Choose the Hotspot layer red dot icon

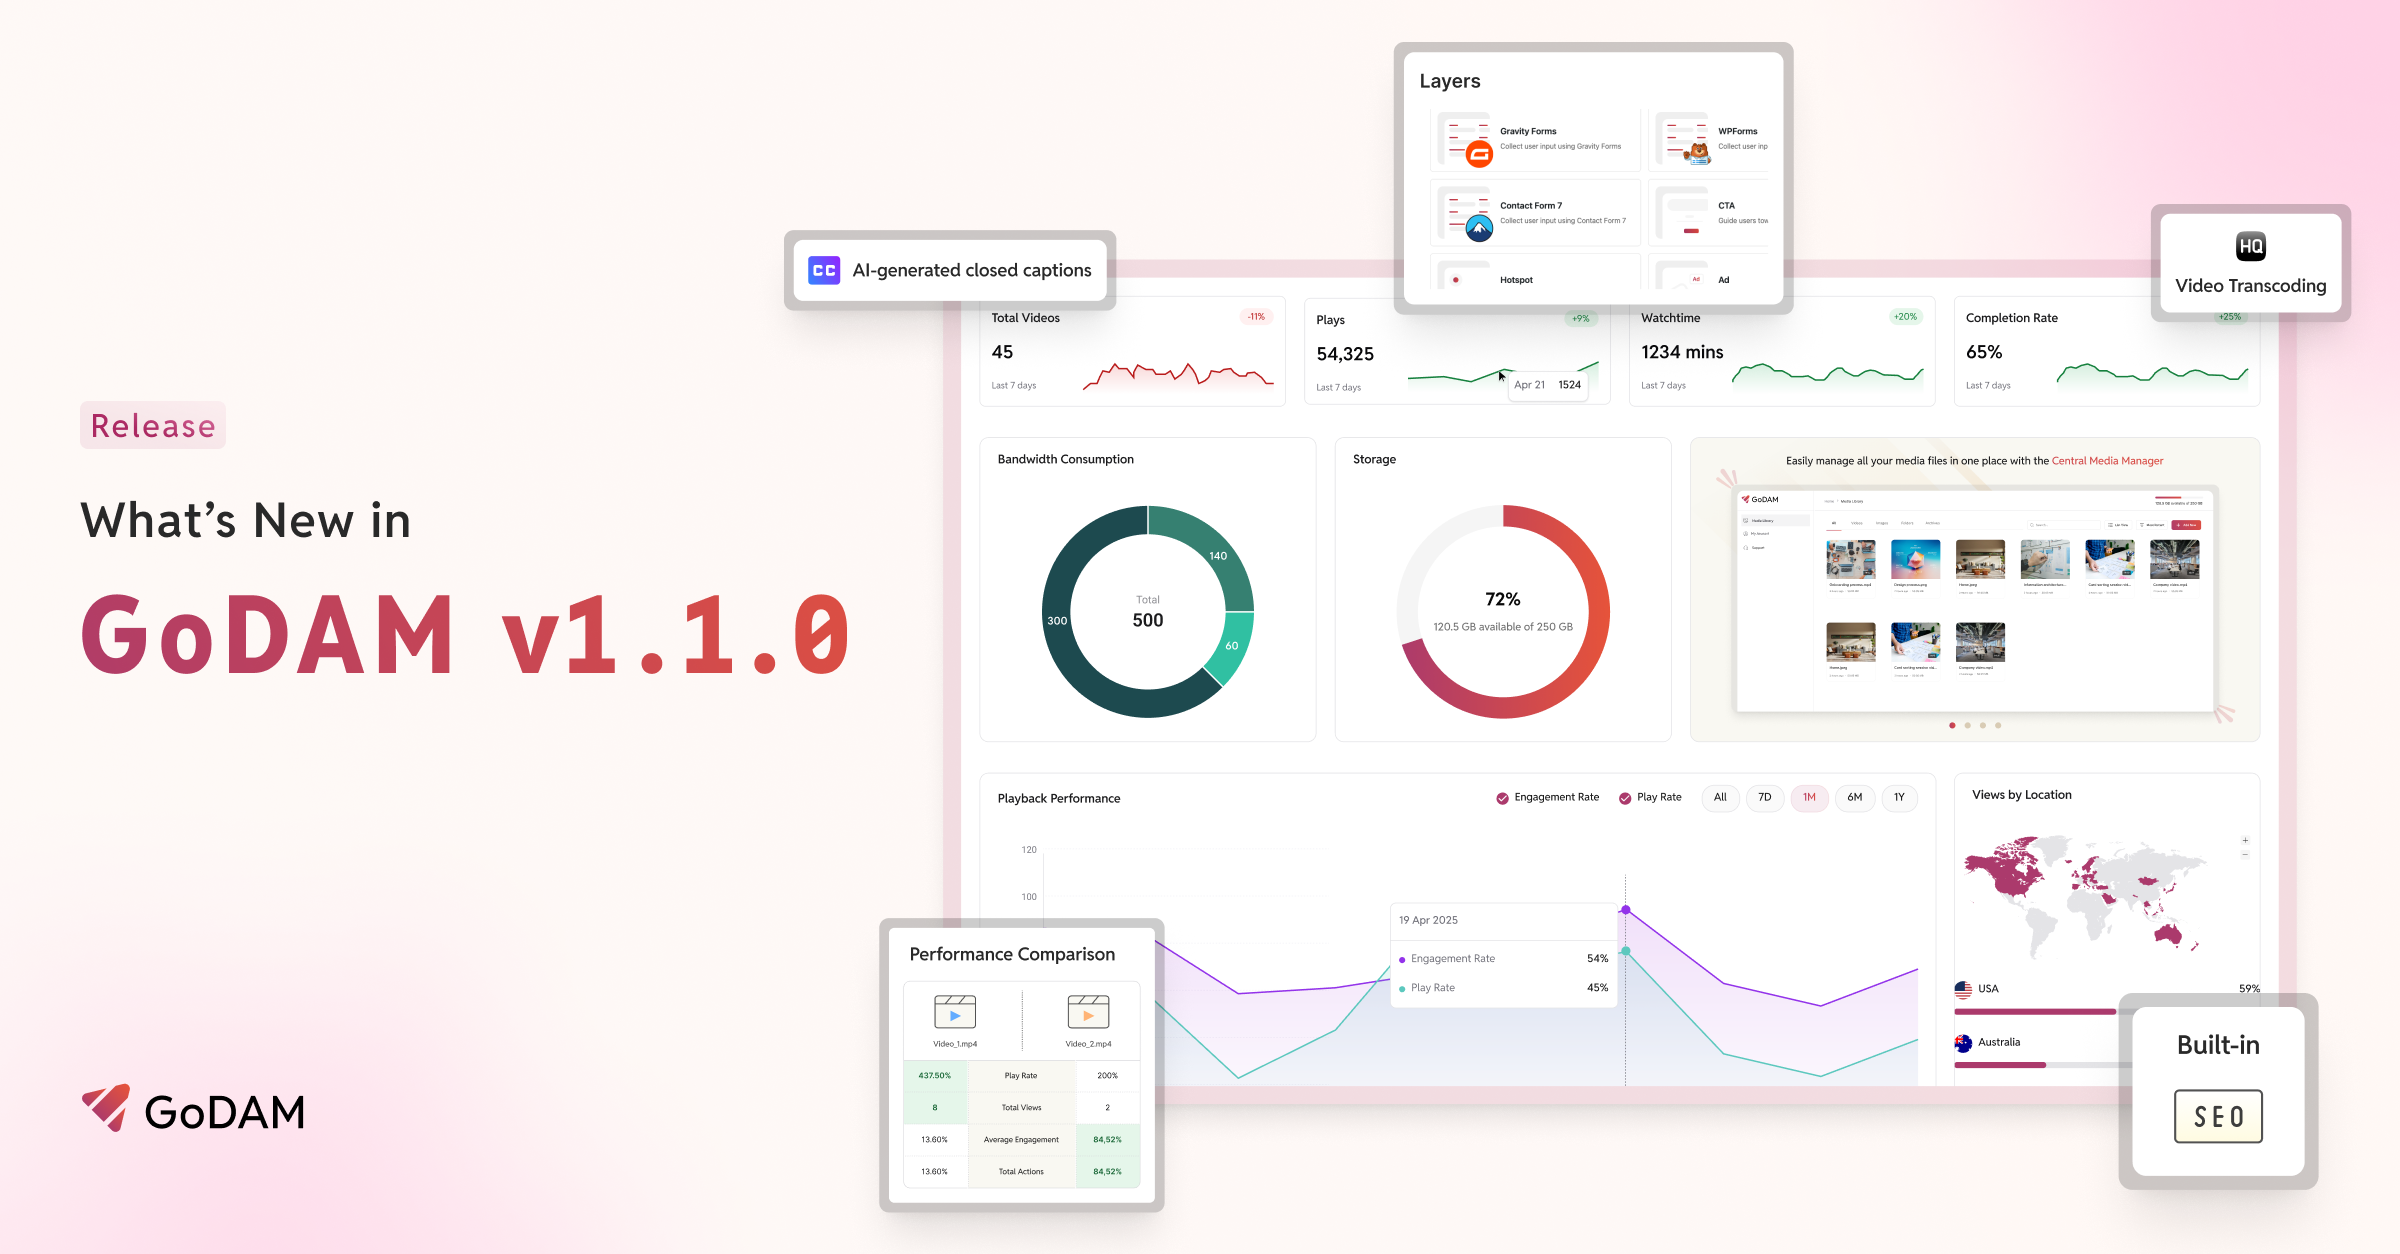1456,279
